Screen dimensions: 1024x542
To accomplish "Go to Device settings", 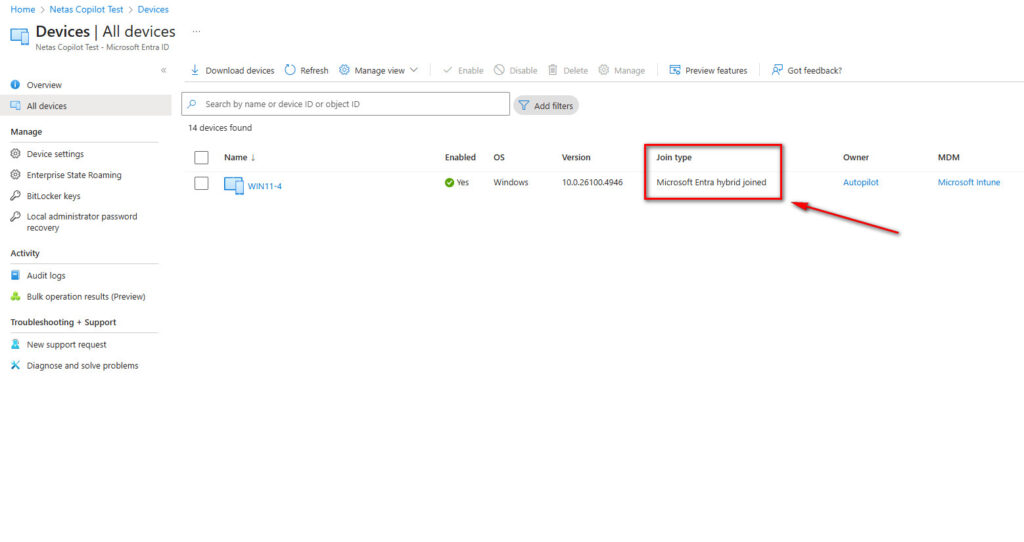I will (55, 154).
